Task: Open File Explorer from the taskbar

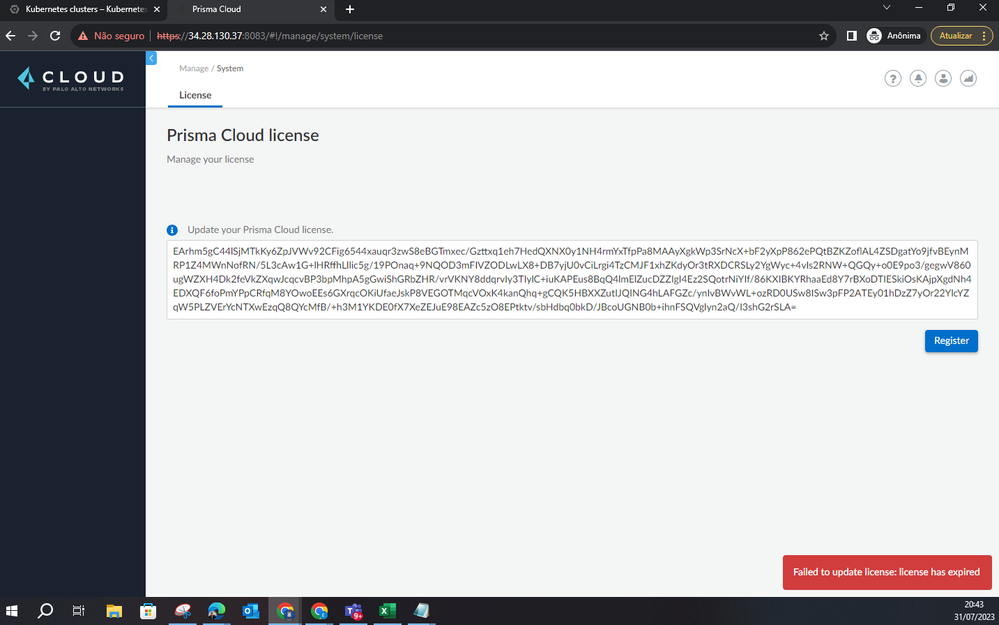Action: point(114,611)
